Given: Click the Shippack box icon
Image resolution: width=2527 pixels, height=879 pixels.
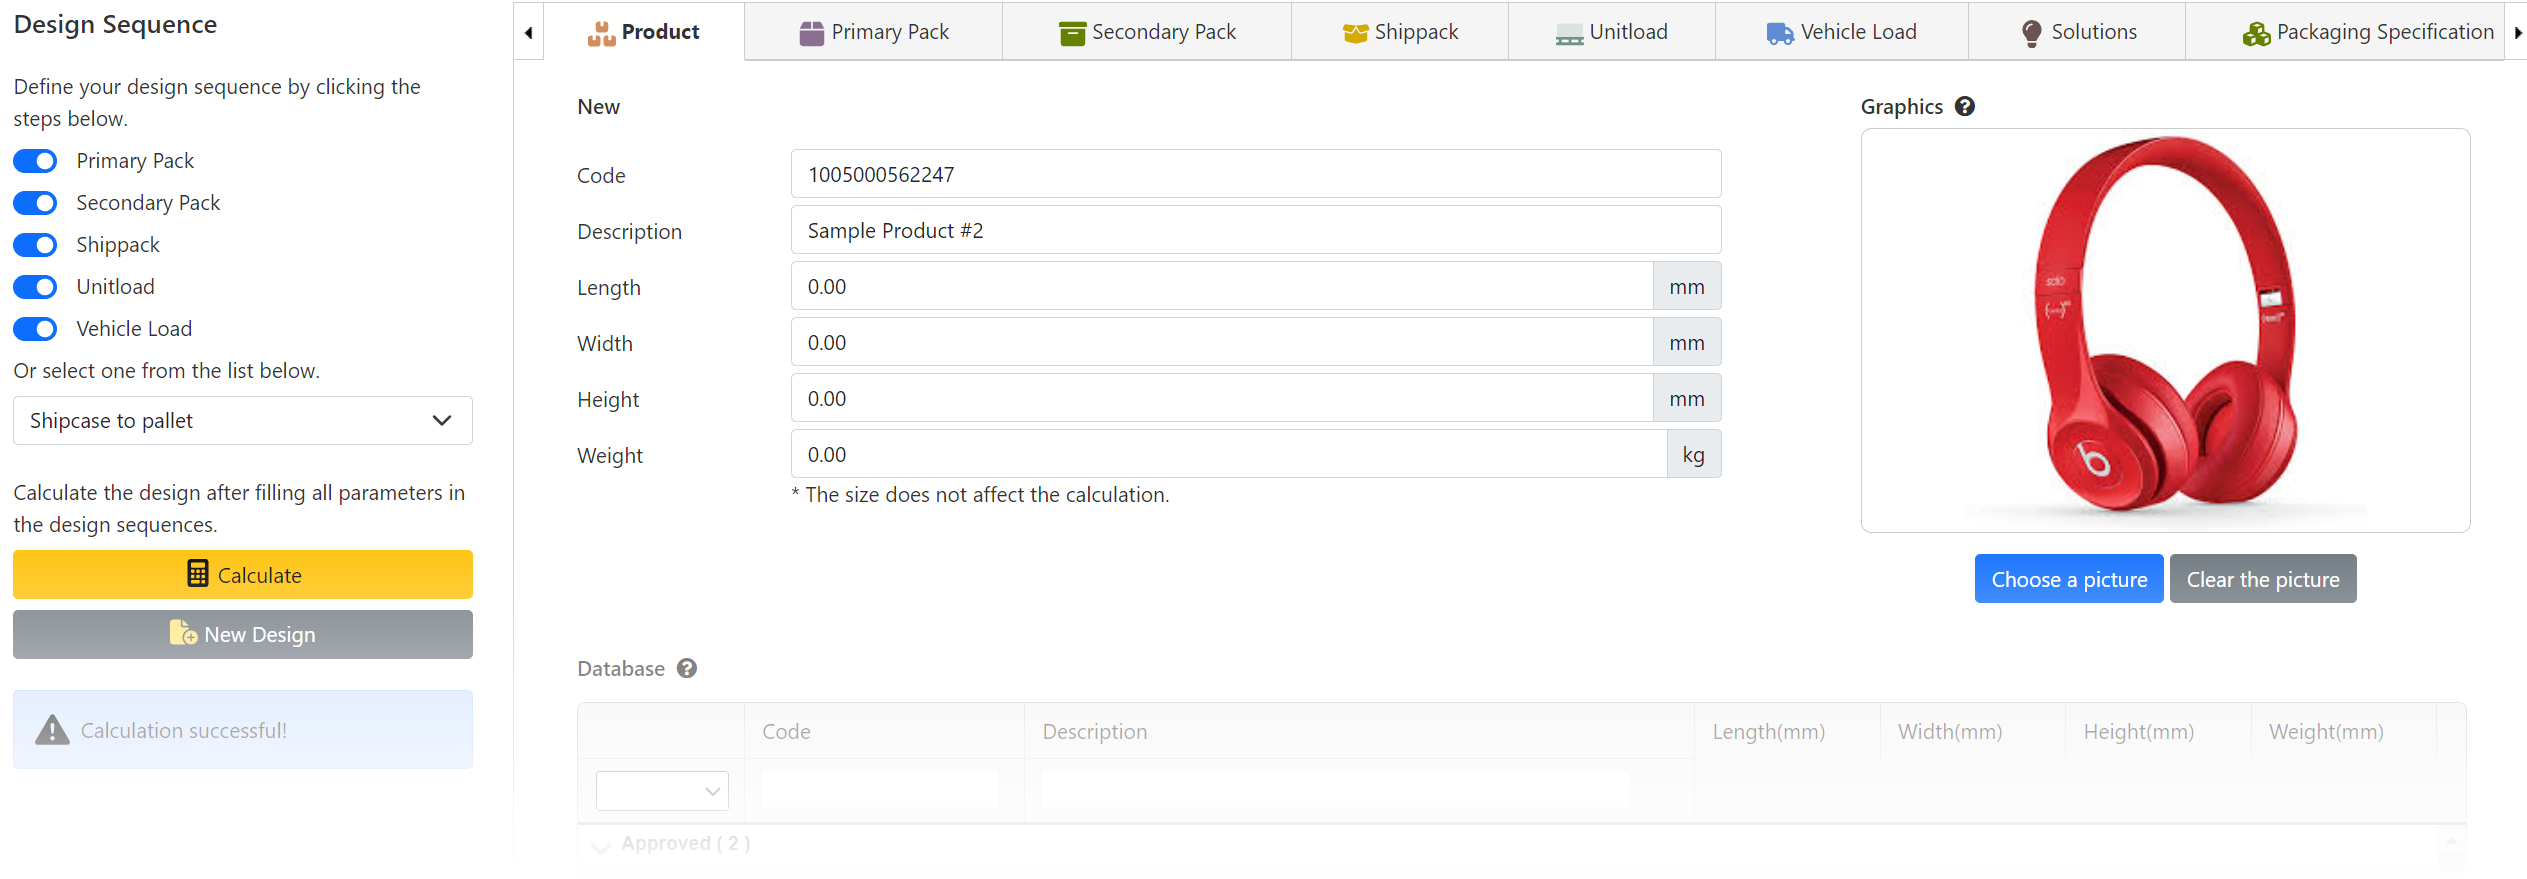Looking at the screenshot, I should (1355, 33).
